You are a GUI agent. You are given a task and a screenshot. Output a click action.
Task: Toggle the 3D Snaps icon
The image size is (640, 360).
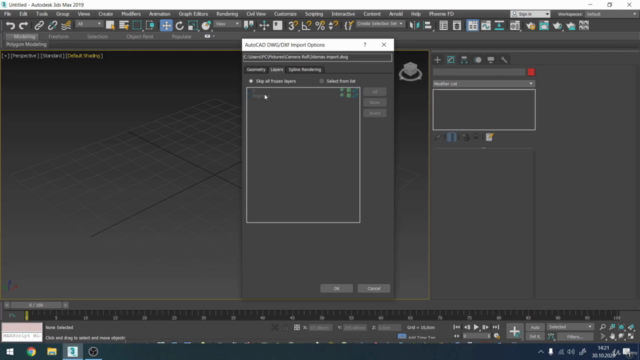(293, 26)
